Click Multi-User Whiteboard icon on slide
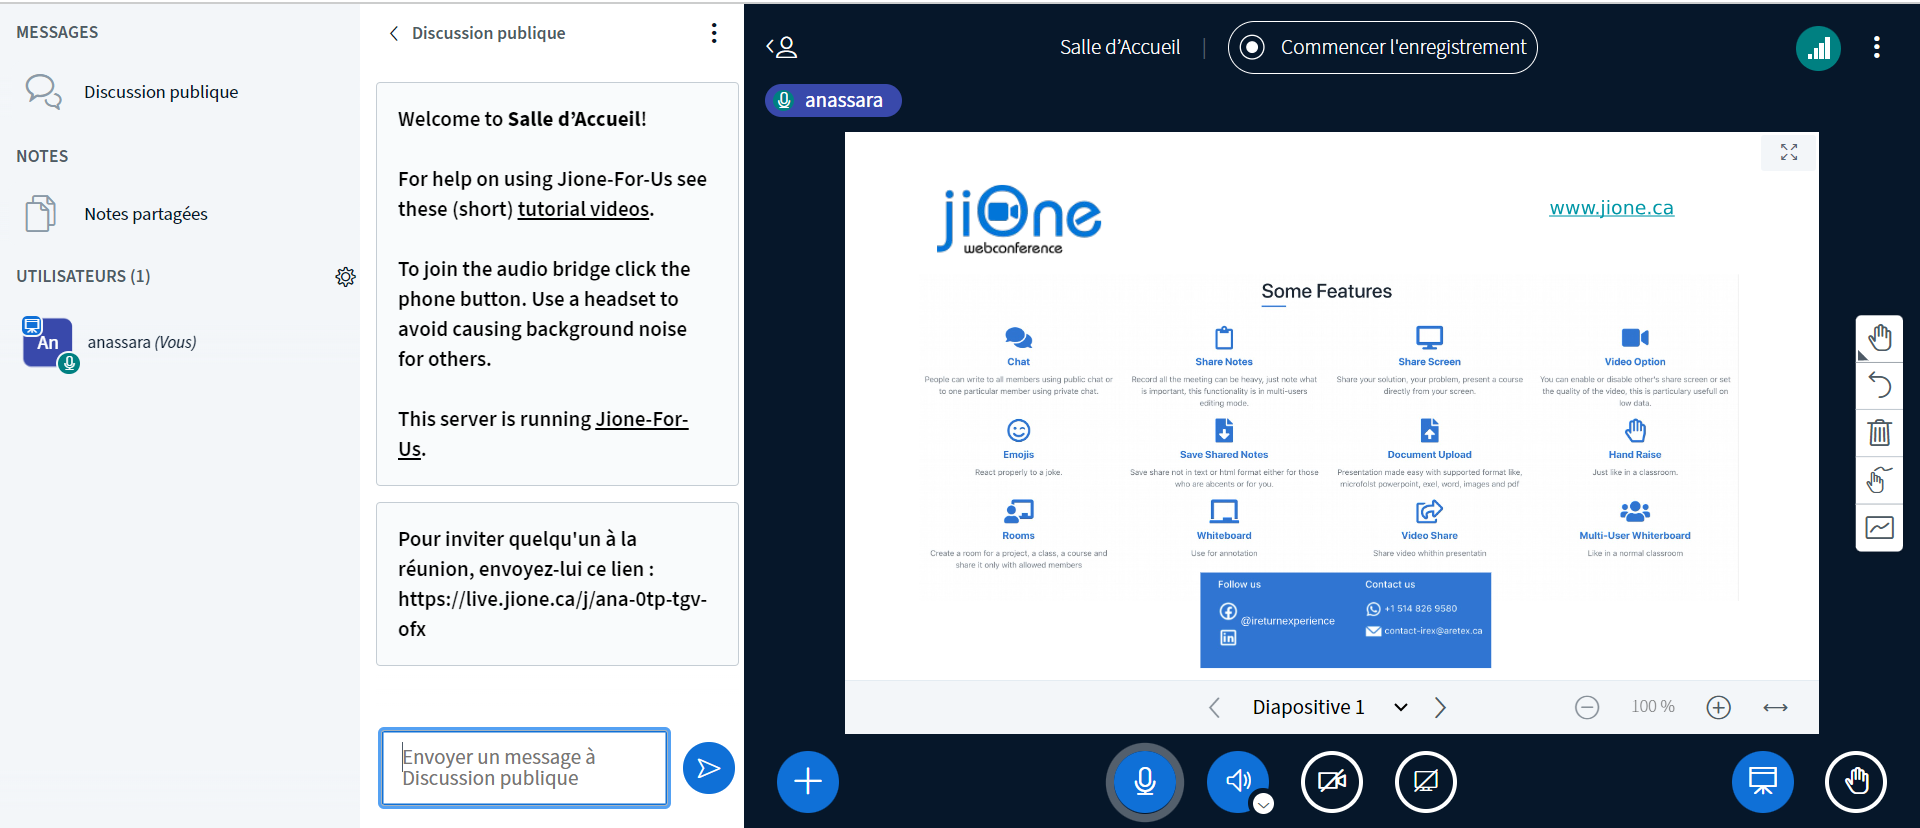 pos(1635,512)
